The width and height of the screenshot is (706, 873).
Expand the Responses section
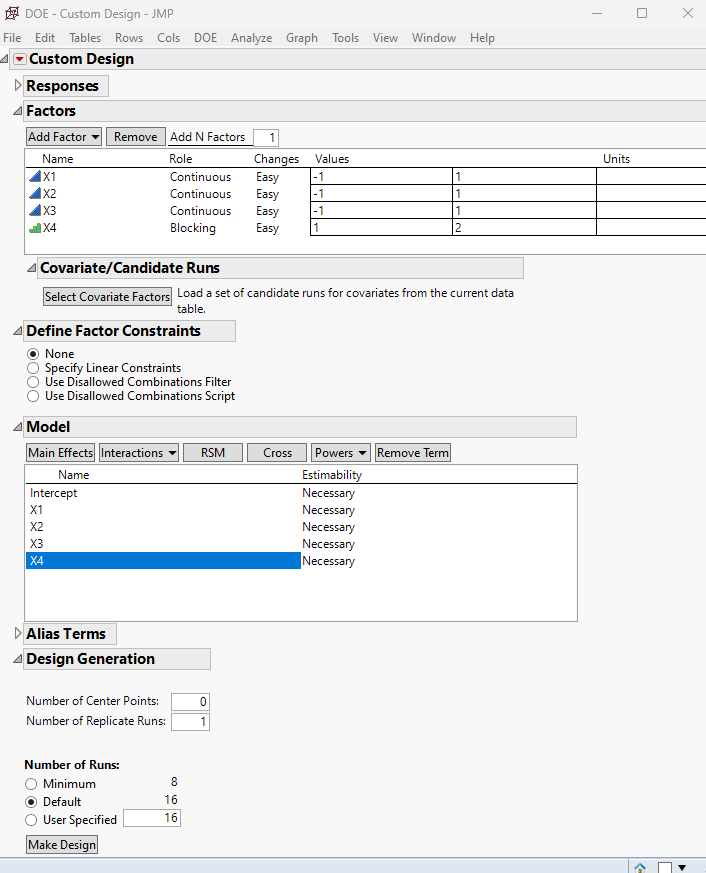pyautogui.click(x=18, y=85)
